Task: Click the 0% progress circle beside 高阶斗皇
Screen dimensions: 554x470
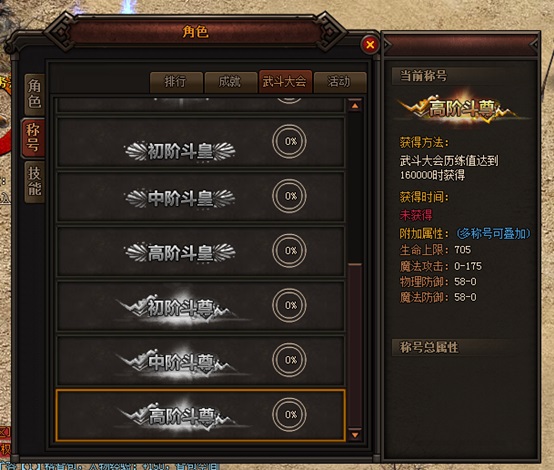Action: tap(289, 251)
